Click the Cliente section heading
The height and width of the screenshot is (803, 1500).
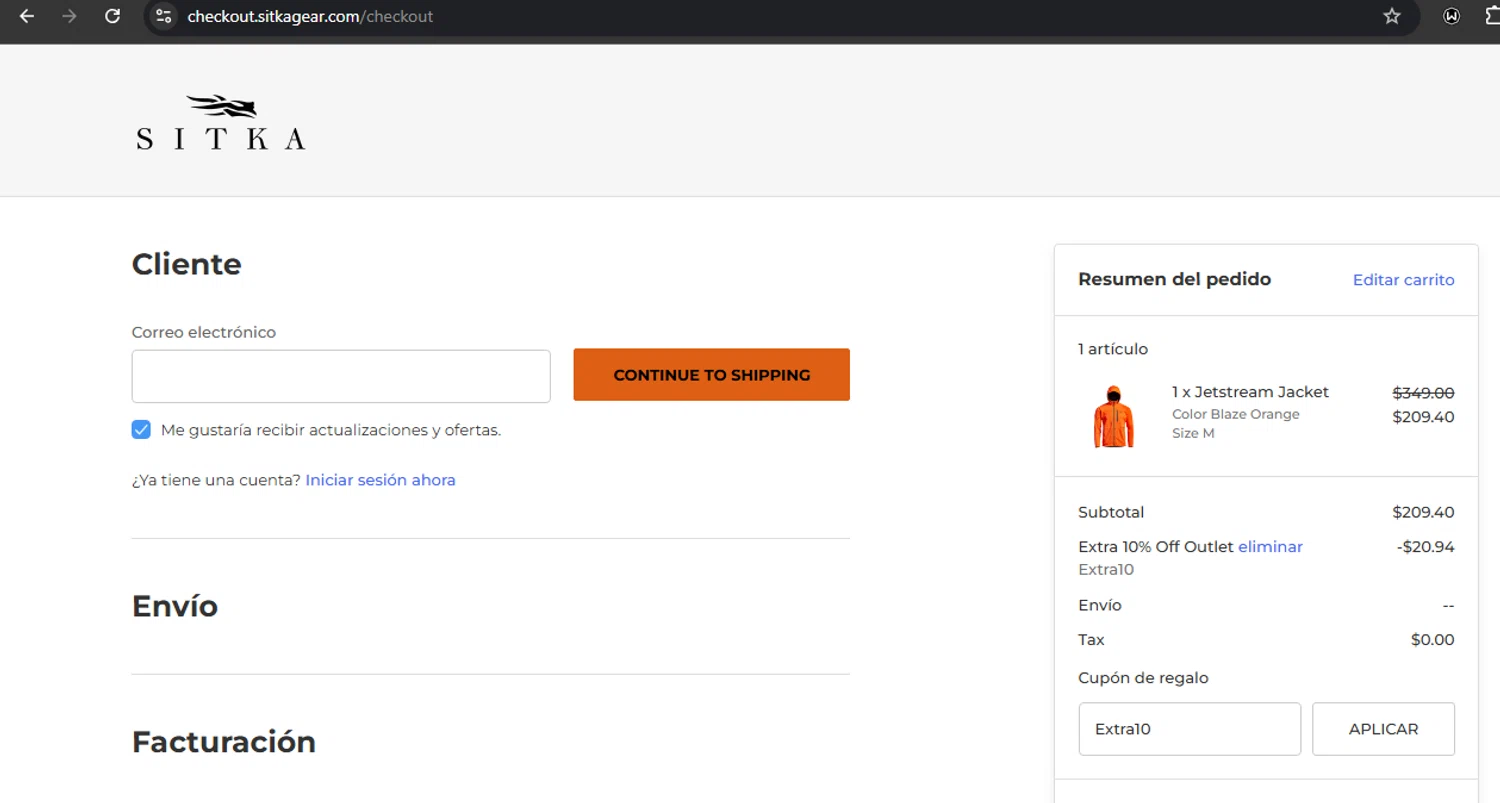pyautogui.click(x=187, y=264)
